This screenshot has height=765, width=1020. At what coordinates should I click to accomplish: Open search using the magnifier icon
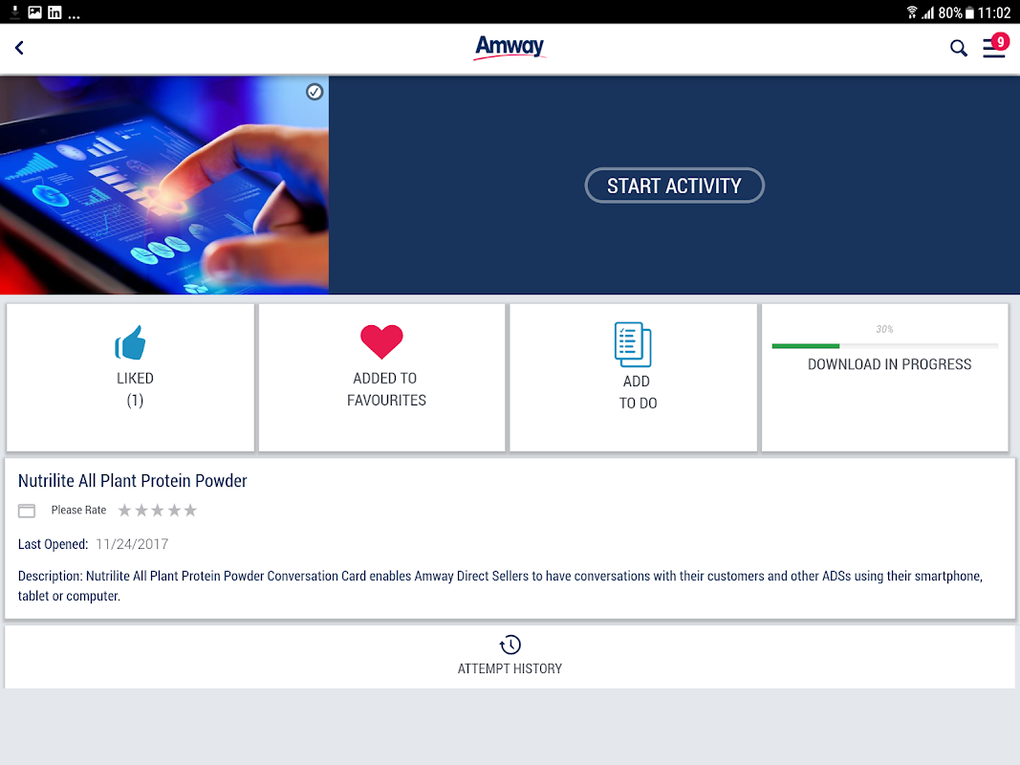coord(957,47)
